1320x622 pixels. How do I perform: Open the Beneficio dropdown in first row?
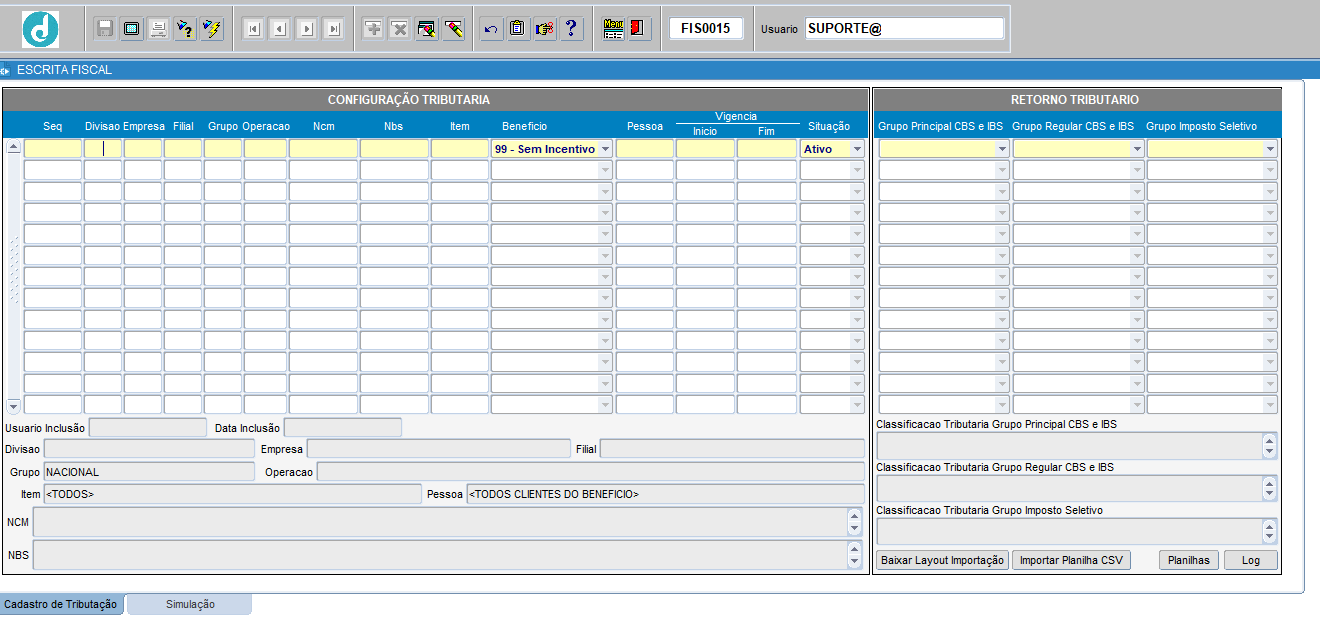click(605, 149)
